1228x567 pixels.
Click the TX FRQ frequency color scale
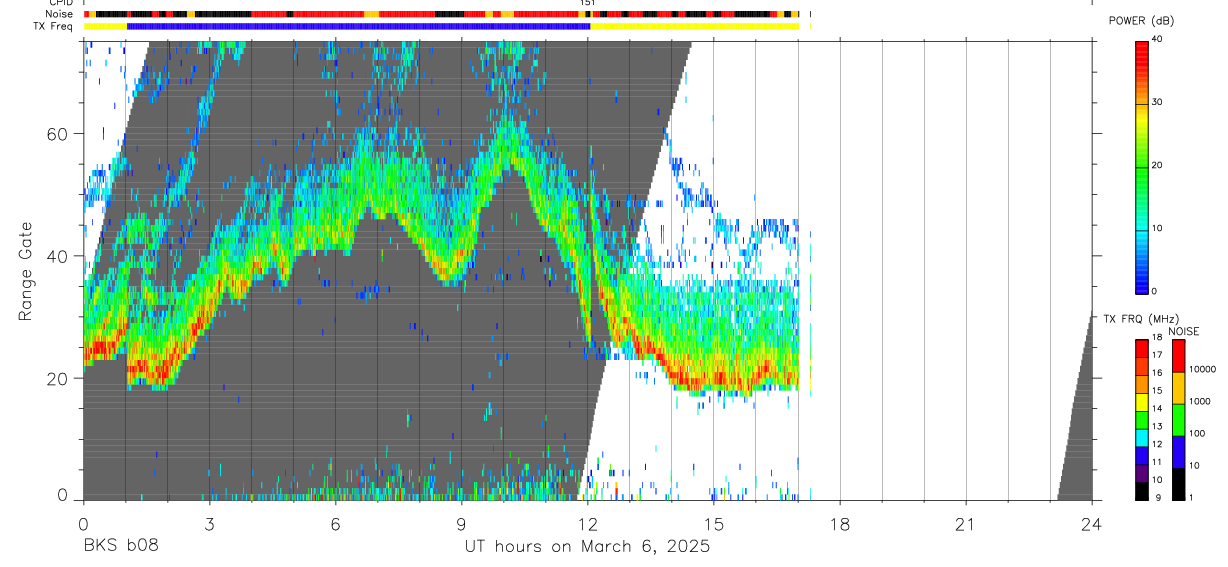pyautogui.click(x=1142, y=420)
